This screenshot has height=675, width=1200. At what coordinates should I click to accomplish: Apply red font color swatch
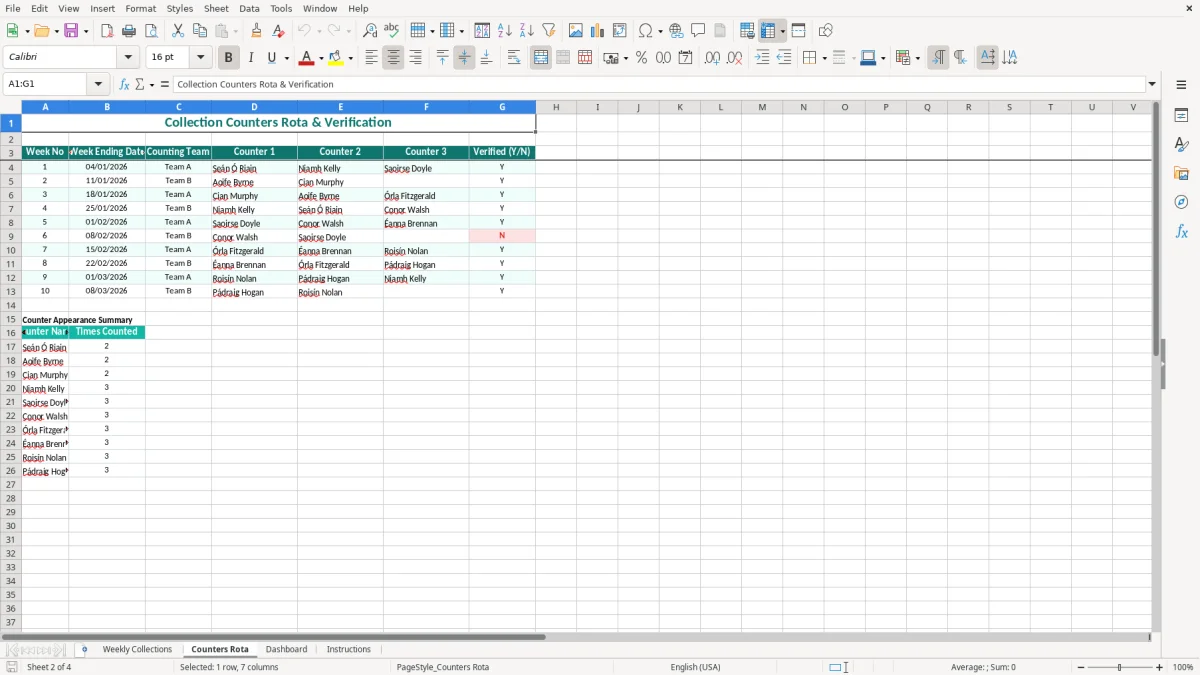tap(308, 58)
